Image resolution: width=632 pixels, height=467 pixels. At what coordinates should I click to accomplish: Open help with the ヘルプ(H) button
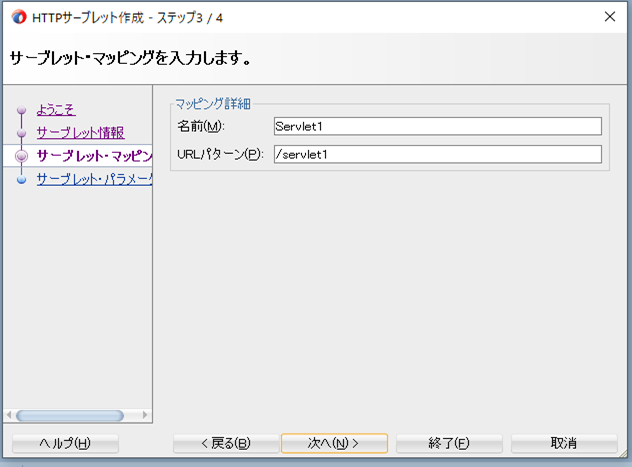click(65, 443)
